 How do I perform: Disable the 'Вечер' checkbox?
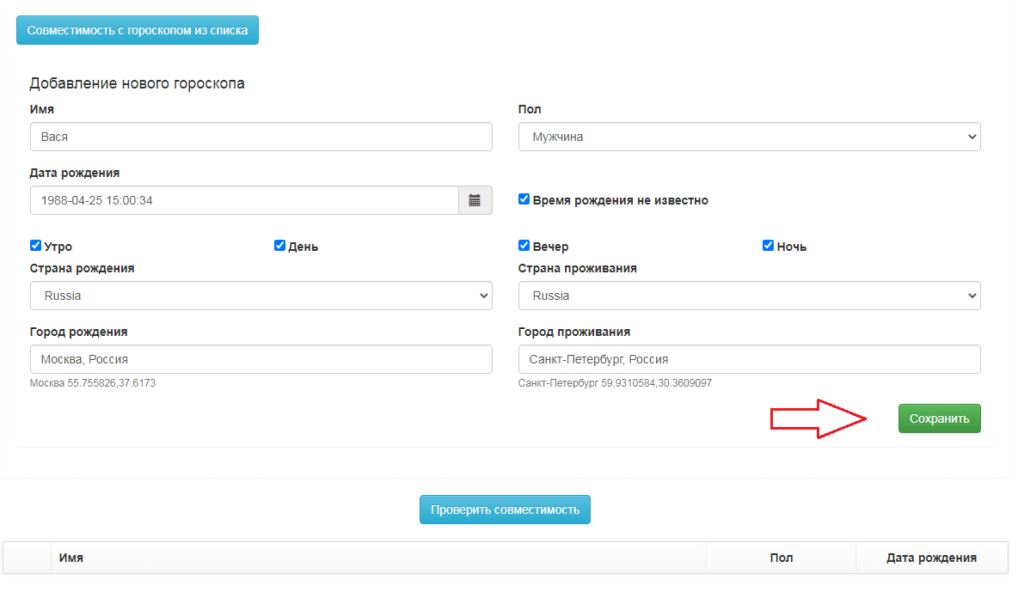click(524, 246)
